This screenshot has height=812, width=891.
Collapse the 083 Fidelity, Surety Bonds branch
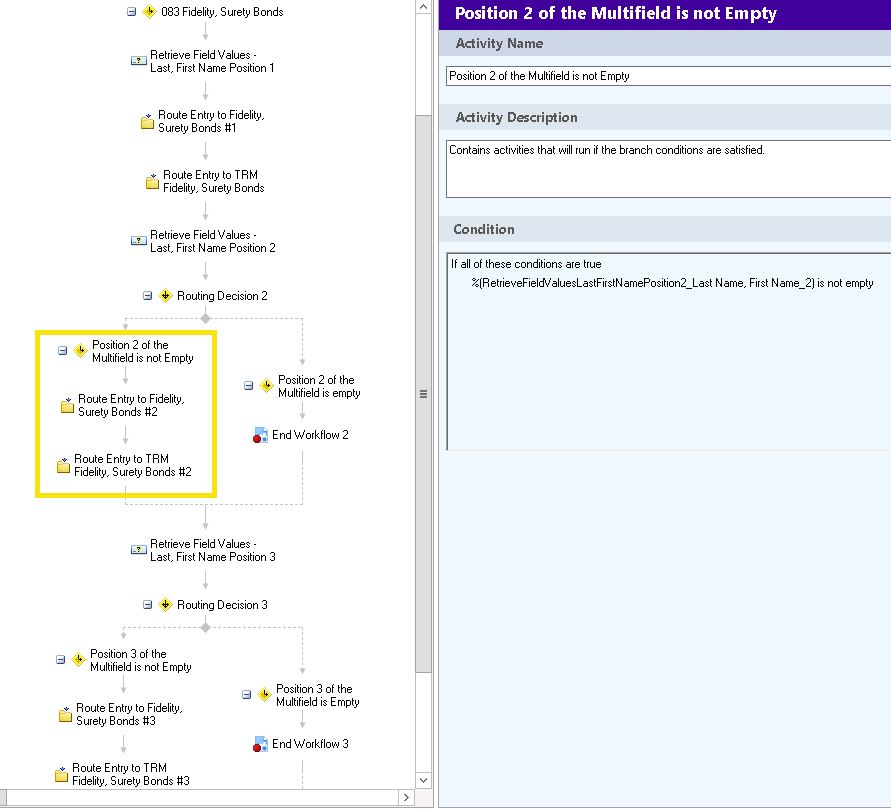click(131, 11)
